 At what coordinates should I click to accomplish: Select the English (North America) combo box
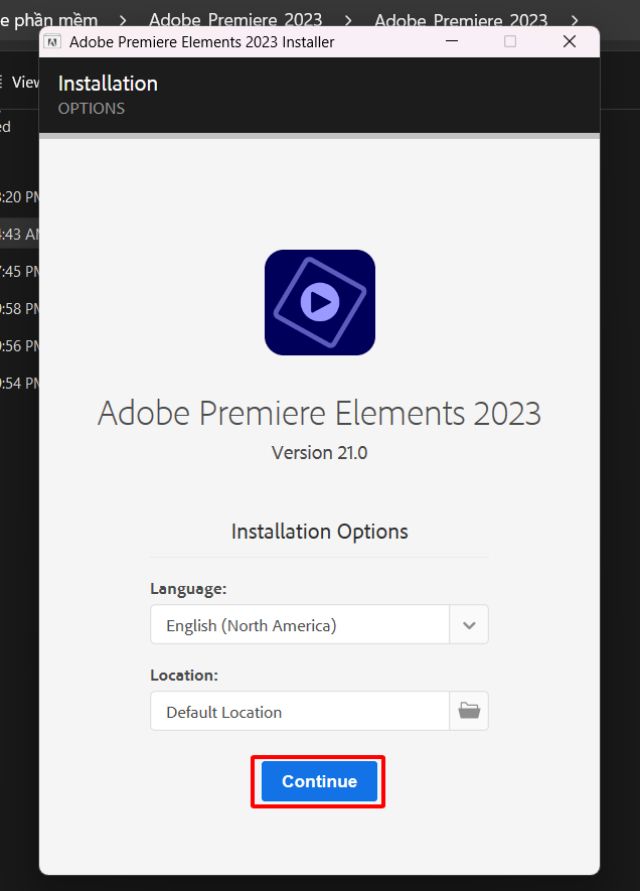coord(300,624)
